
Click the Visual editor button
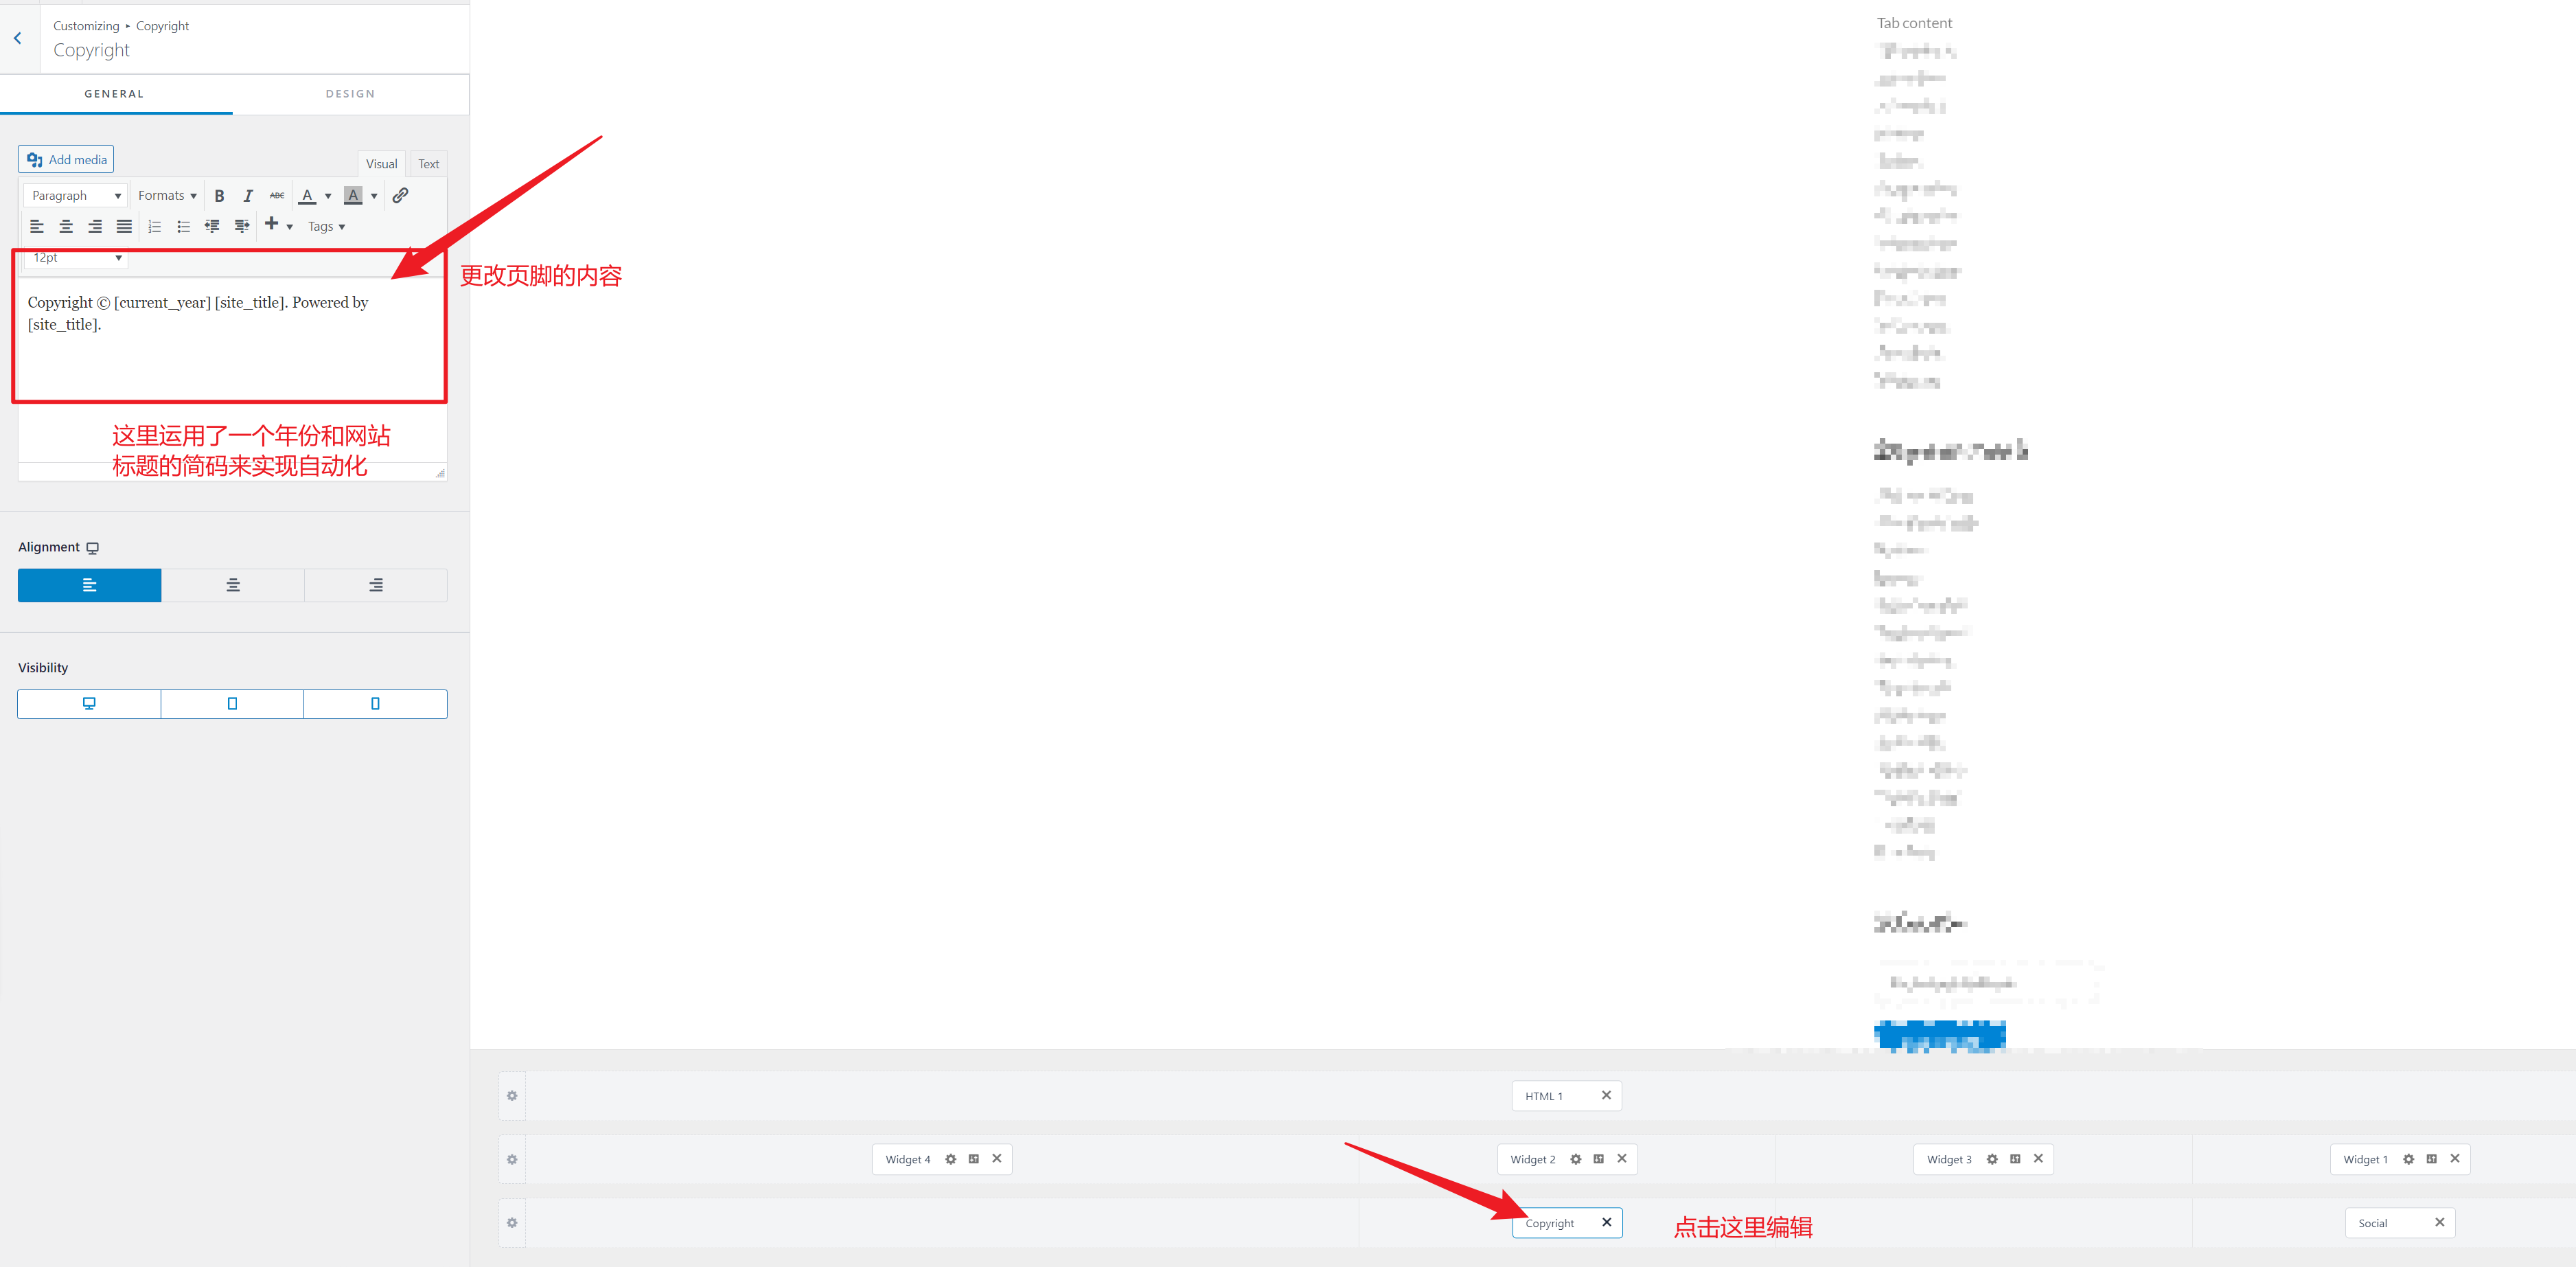tap(380, 163)
